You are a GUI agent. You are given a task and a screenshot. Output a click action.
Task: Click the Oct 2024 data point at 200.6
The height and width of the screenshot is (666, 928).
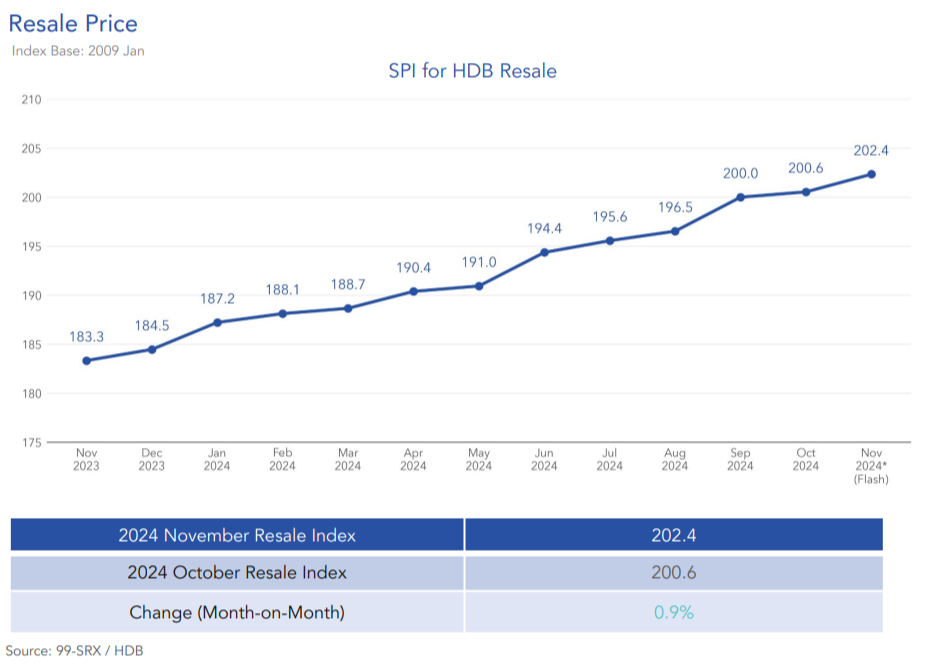[x=805, y=190]
